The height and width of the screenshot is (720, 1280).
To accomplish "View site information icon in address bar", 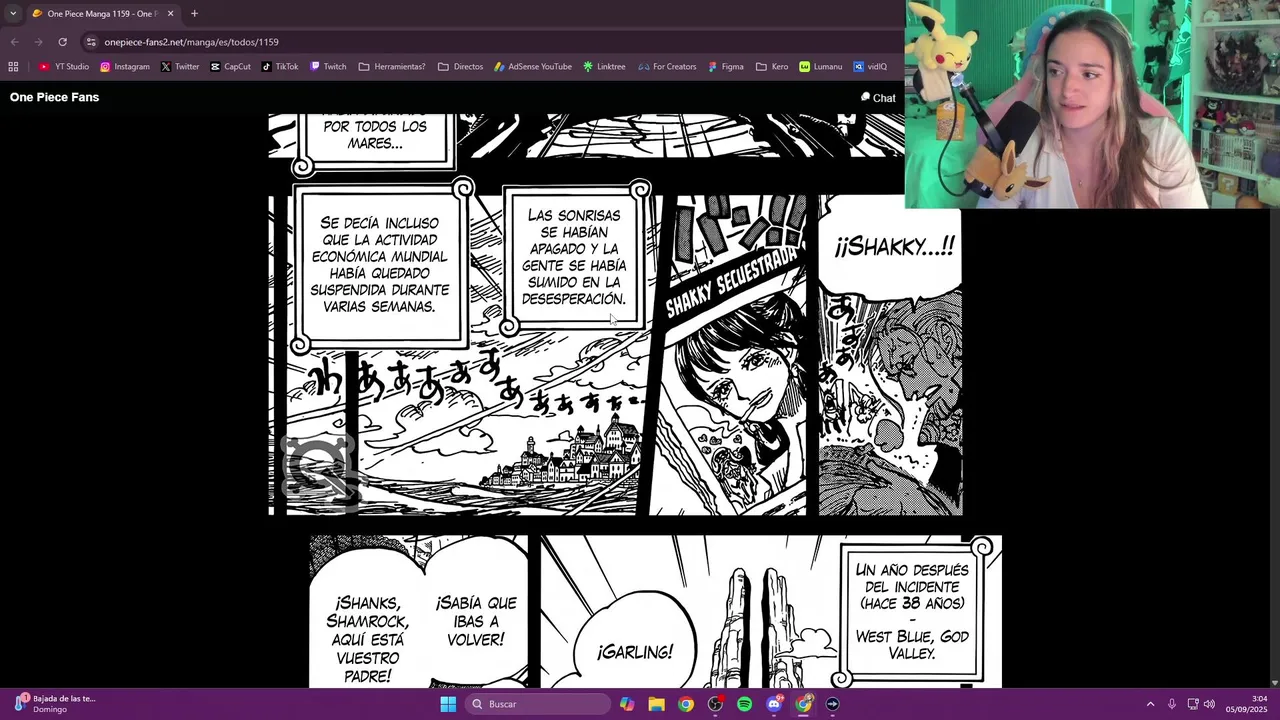I will tap(91, 42).
